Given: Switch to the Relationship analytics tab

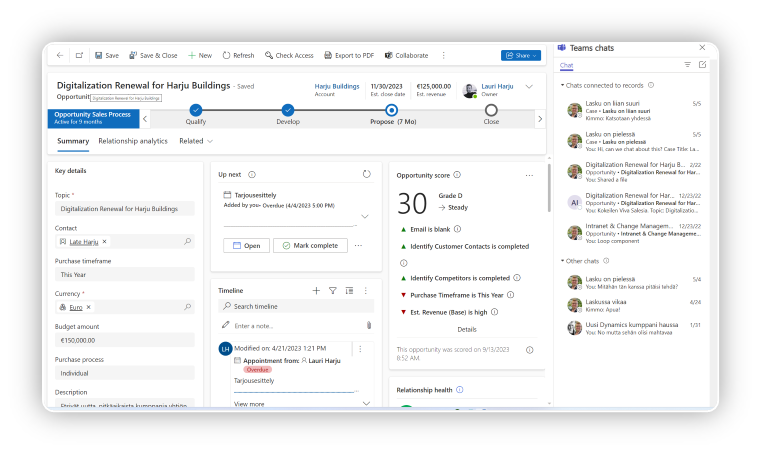Looking at the screenshot, I should 133,141.
